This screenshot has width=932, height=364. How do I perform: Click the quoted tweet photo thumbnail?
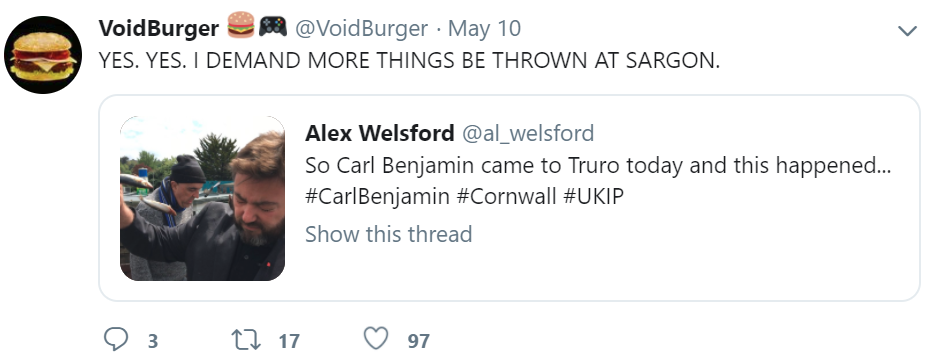tap(202, 198)
